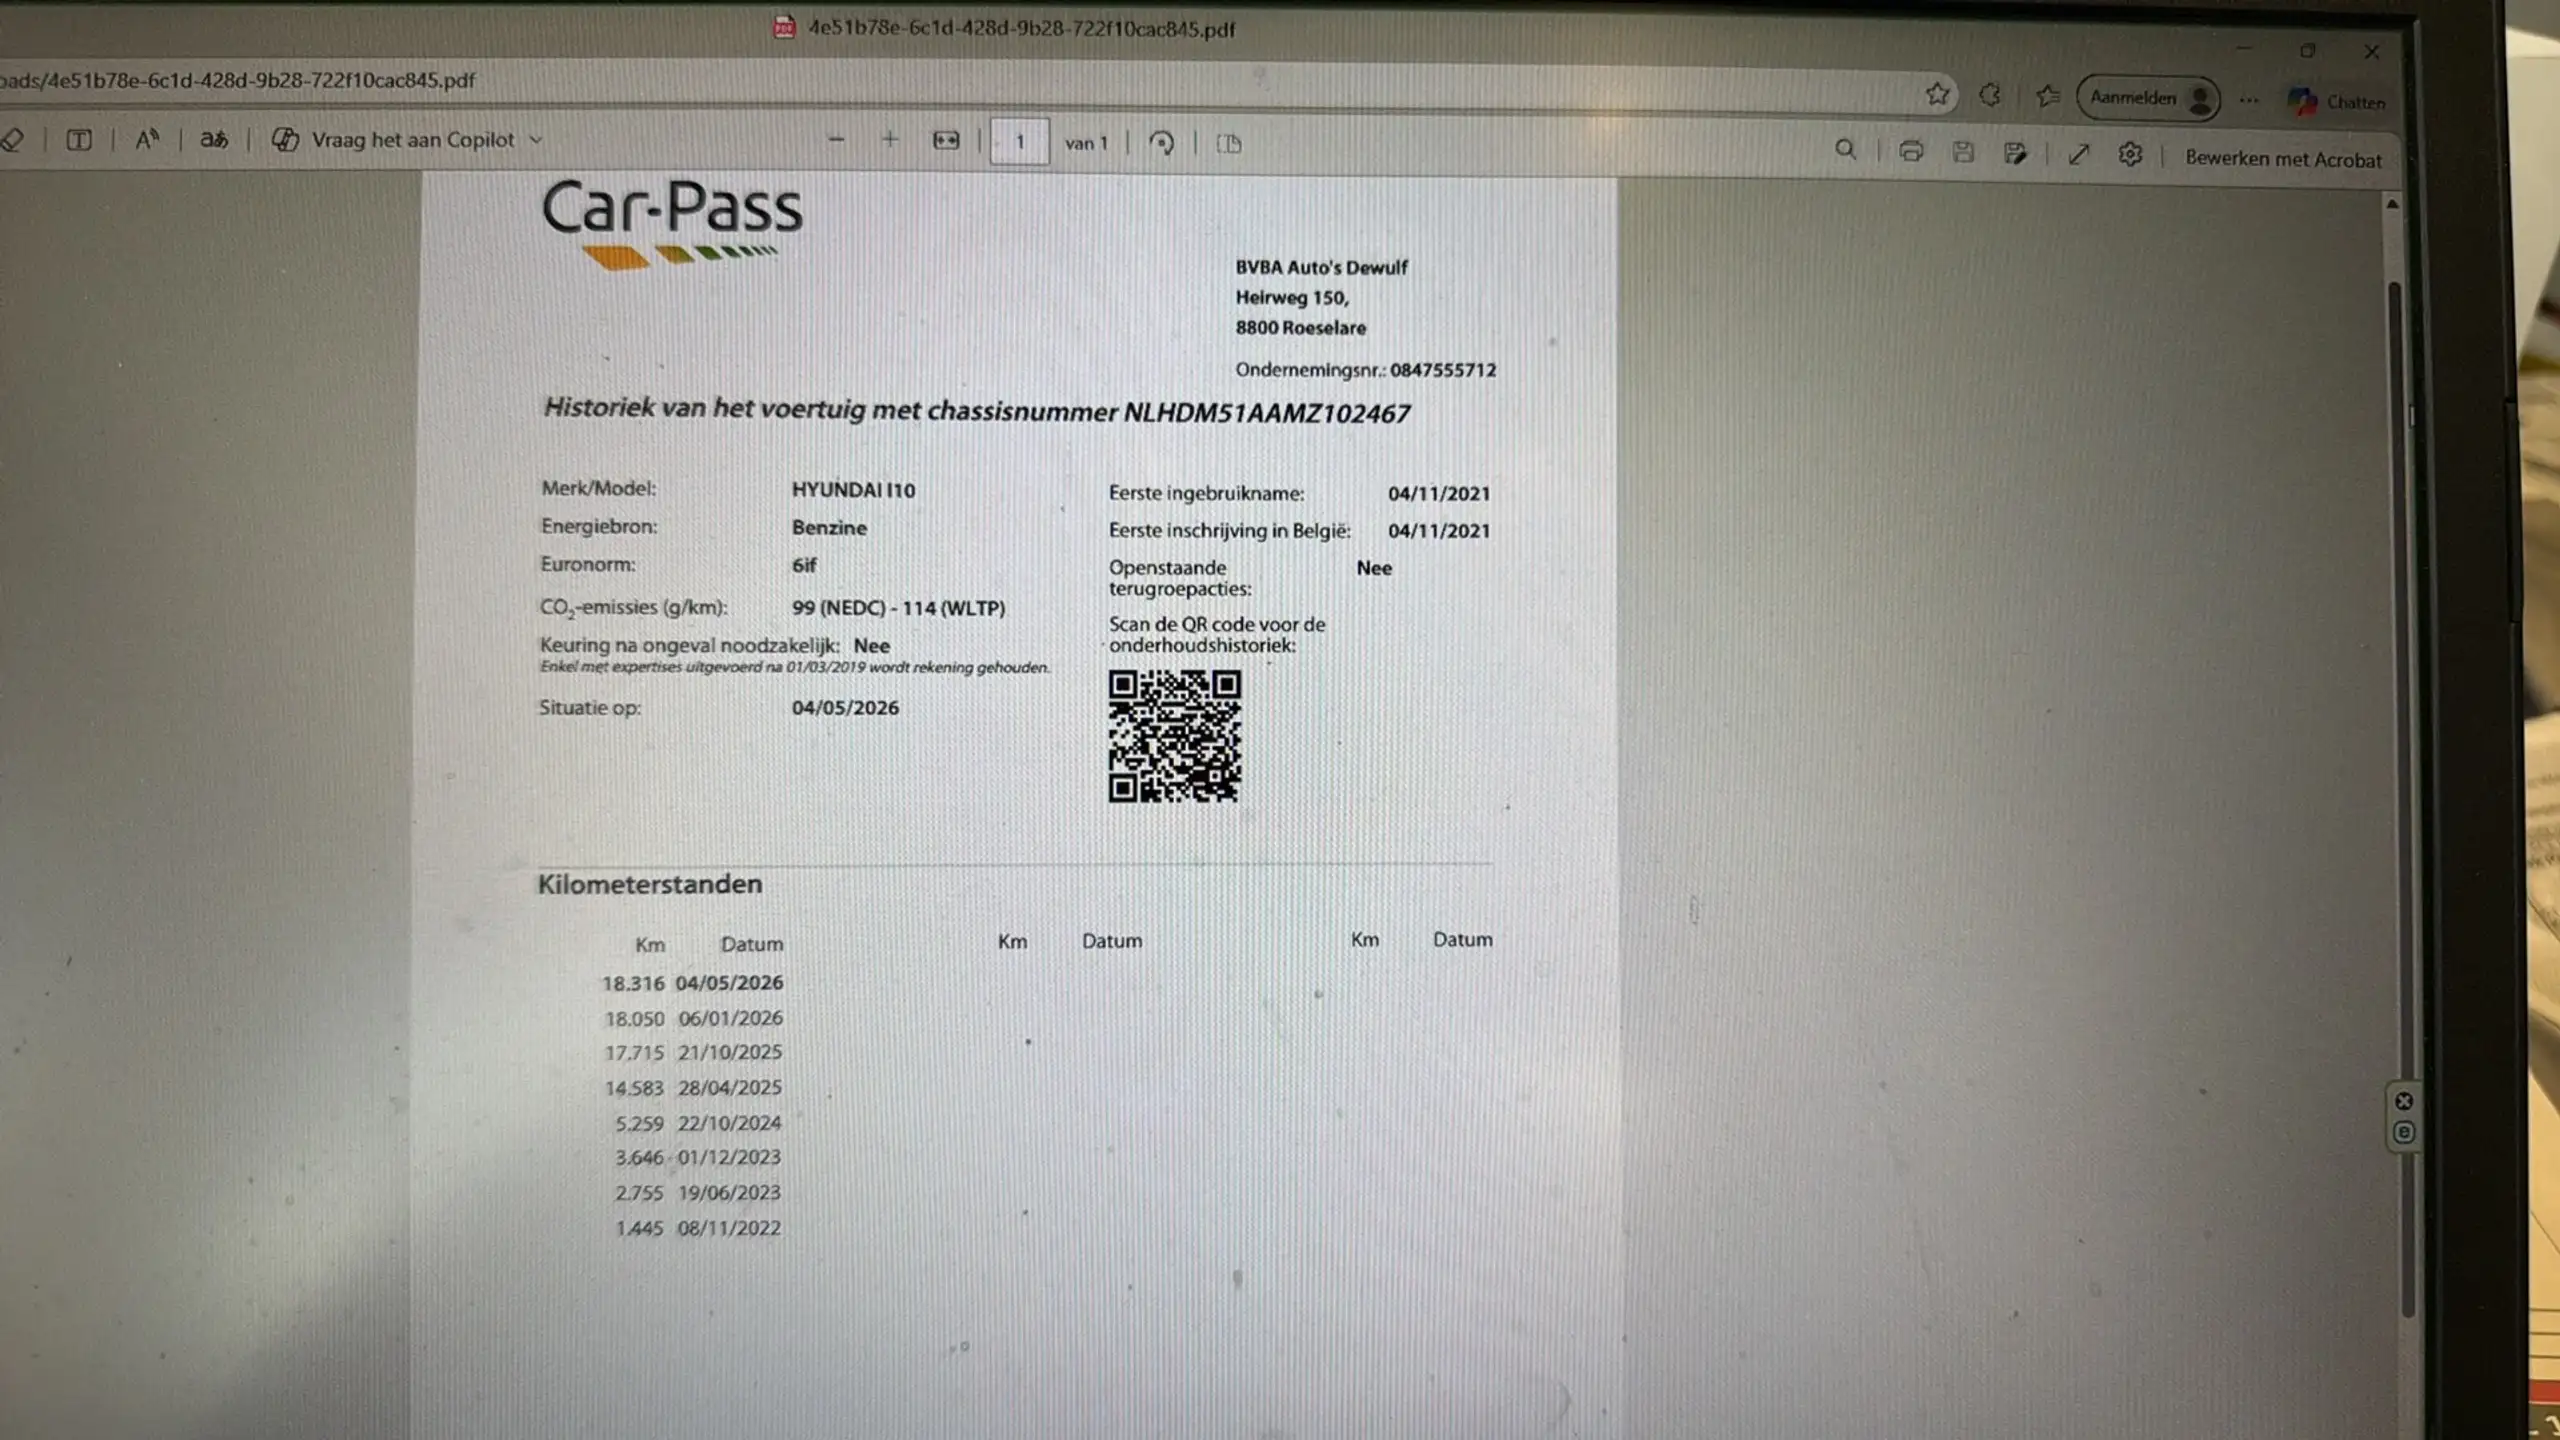
Task: Rotate the PDF page
Action: tap(1161, 143)
